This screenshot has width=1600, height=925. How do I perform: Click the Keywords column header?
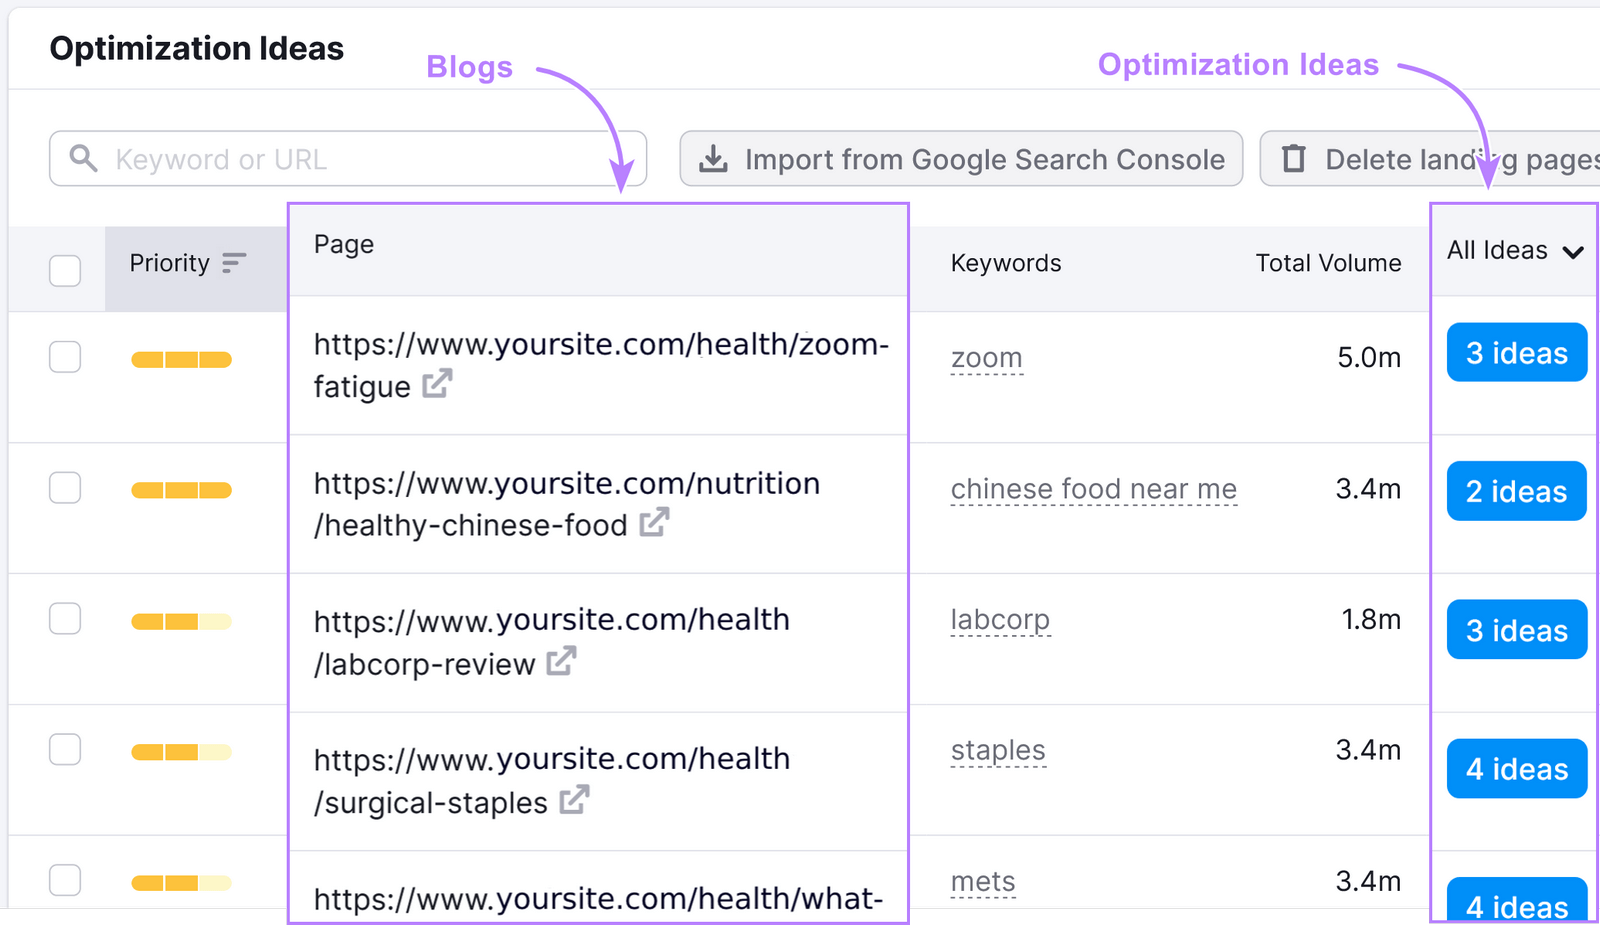tap(1005, 263)
